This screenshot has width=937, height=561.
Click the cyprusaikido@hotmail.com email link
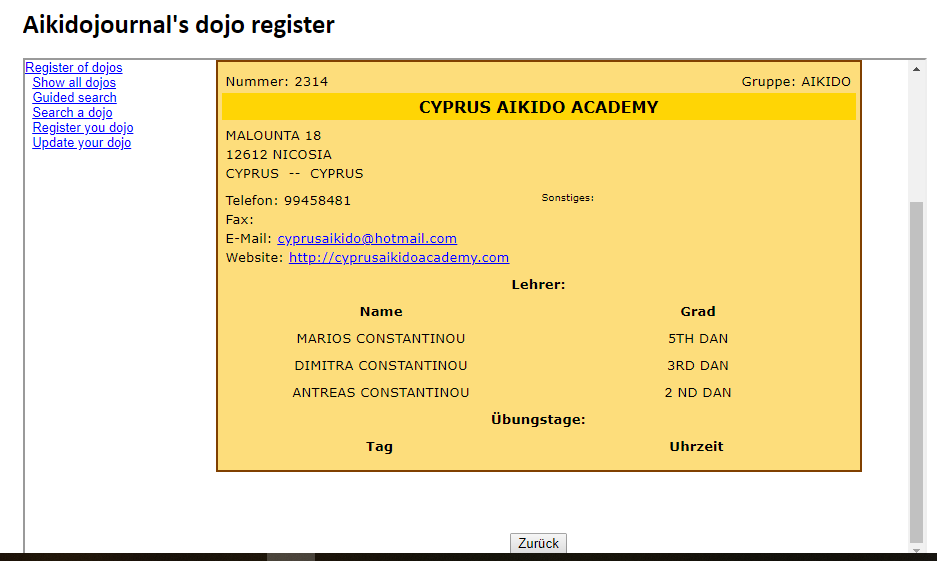(366, 239)
